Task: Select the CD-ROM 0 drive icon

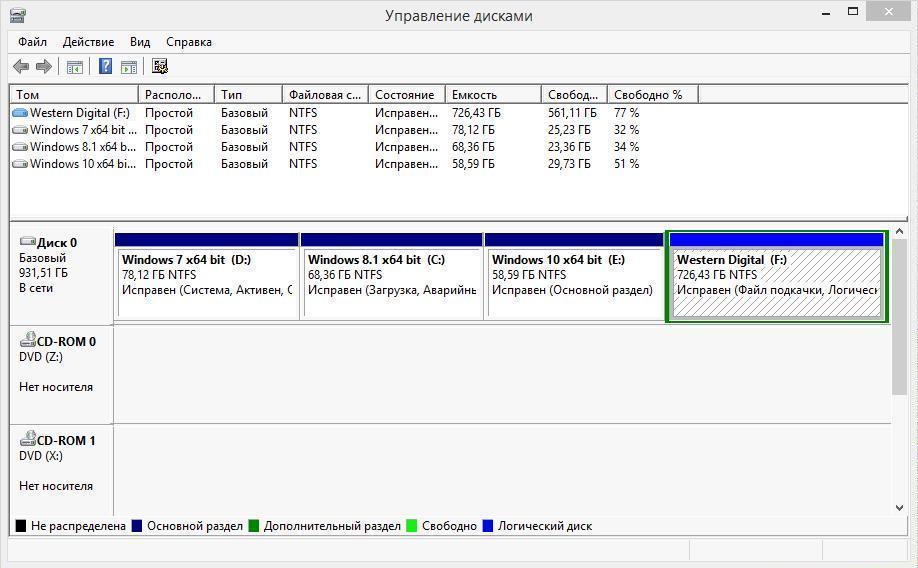Action: pos(28,340)
